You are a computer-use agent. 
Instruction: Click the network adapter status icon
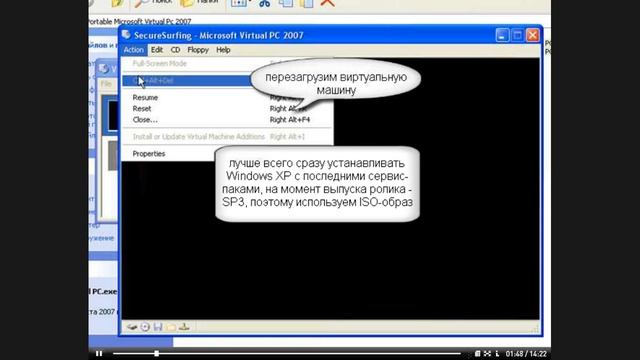(x=184, y=327)
